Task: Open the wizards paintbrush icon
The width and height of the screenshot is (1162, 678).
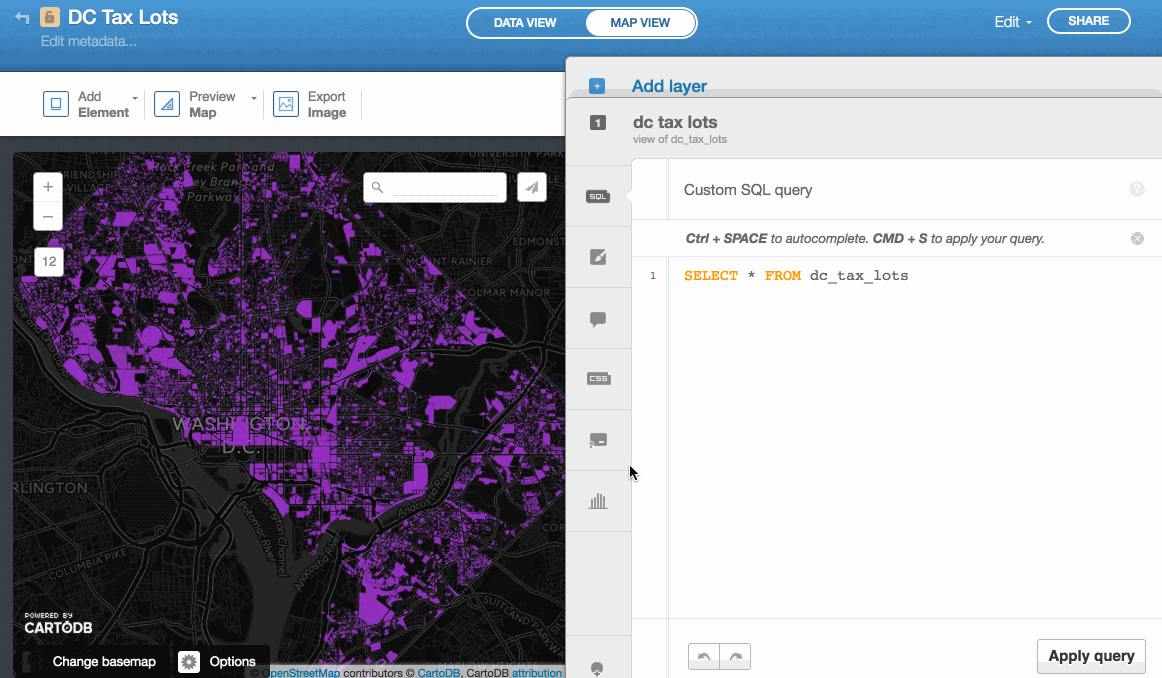Action: (x=598, y=257)
